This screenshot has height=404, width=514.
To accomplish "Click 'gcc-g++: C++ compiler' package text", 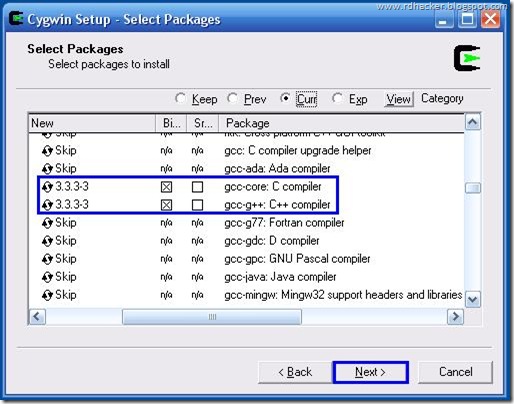I will point(277,205).
